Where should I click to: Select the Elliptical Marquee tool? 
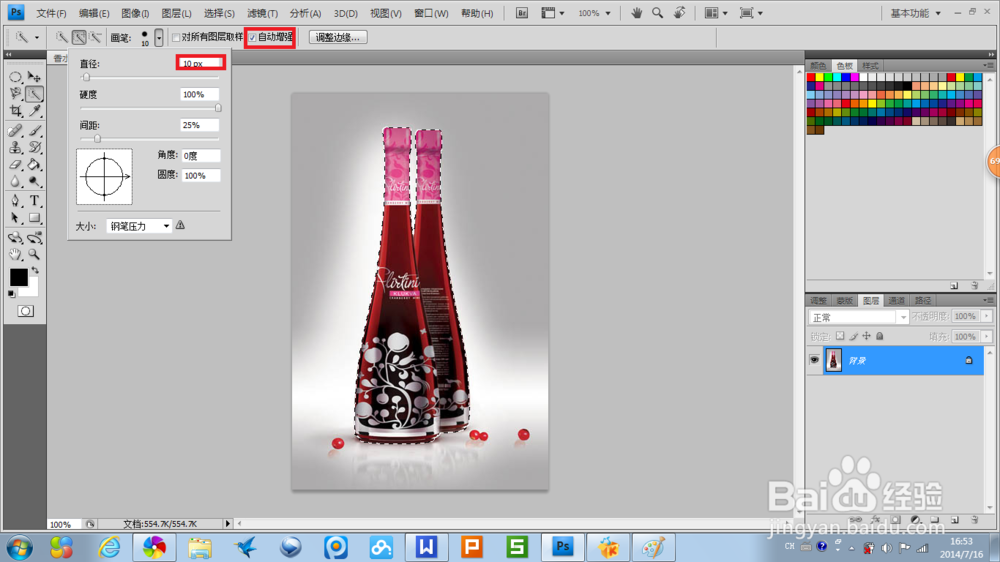coord(15,77)
